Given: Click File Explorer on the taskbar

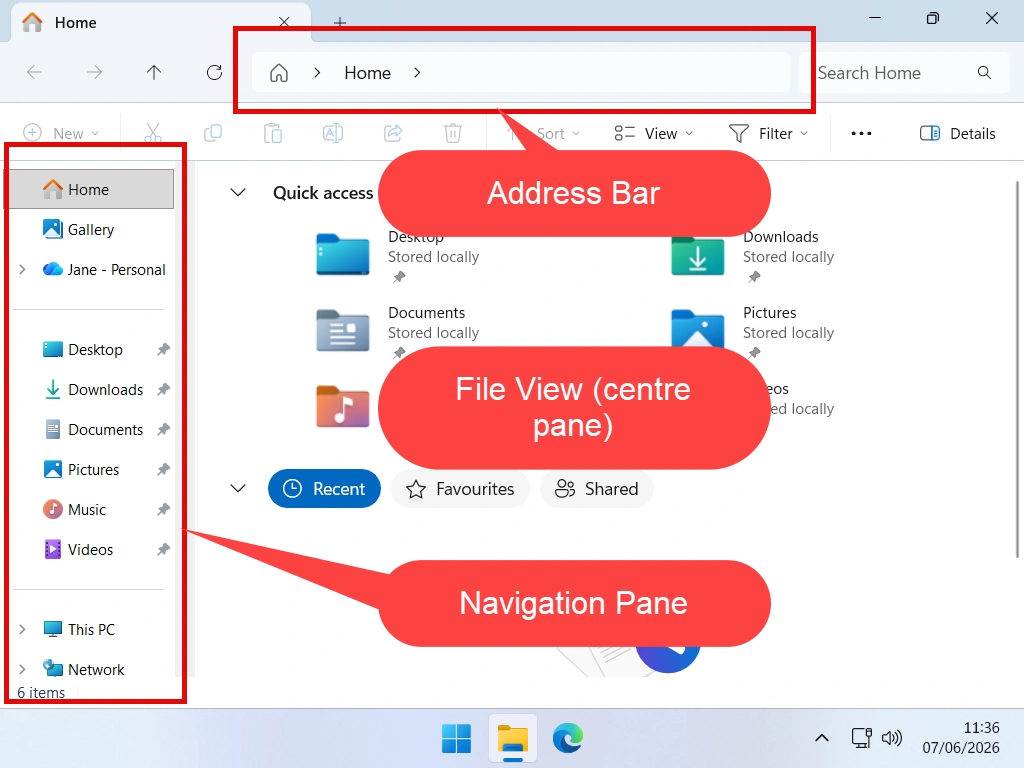Looking at the screenshot, I should coord(513,739).
